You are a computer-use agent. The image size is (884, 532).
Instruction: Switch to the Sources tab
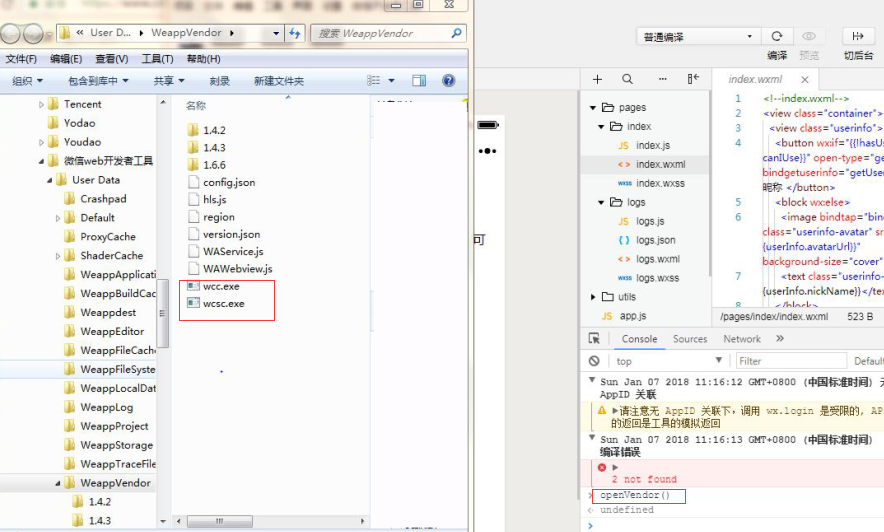(690, 339)
